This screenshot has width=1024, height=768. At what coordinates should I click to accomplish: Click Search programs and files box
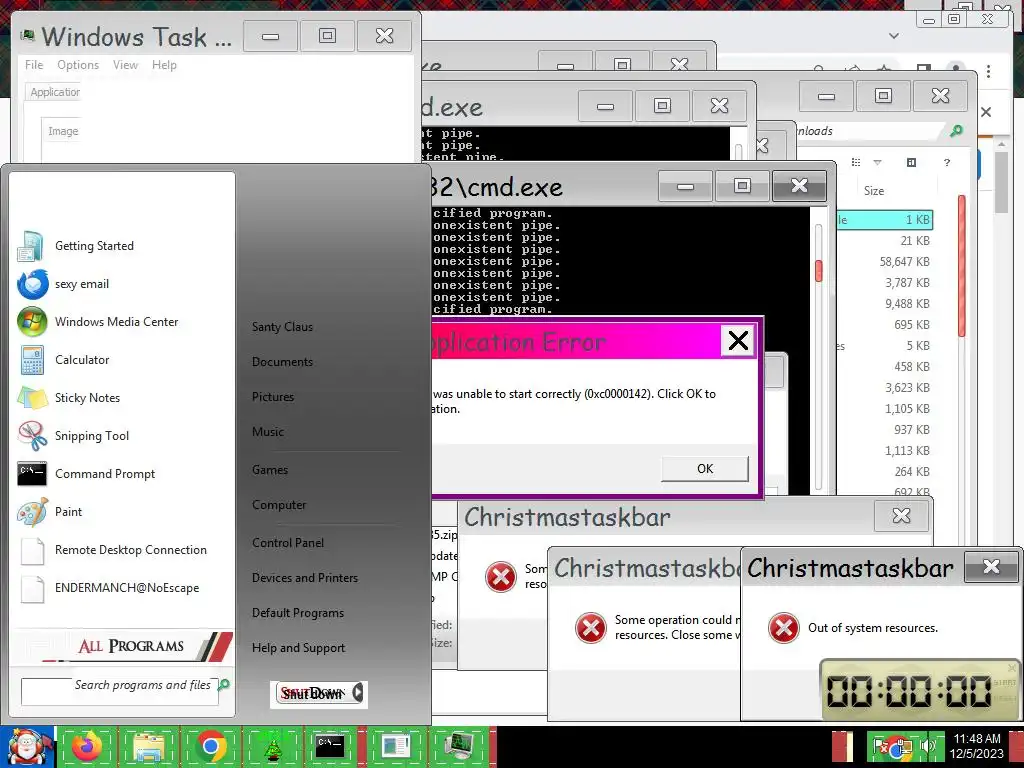[x=120, y=691]
